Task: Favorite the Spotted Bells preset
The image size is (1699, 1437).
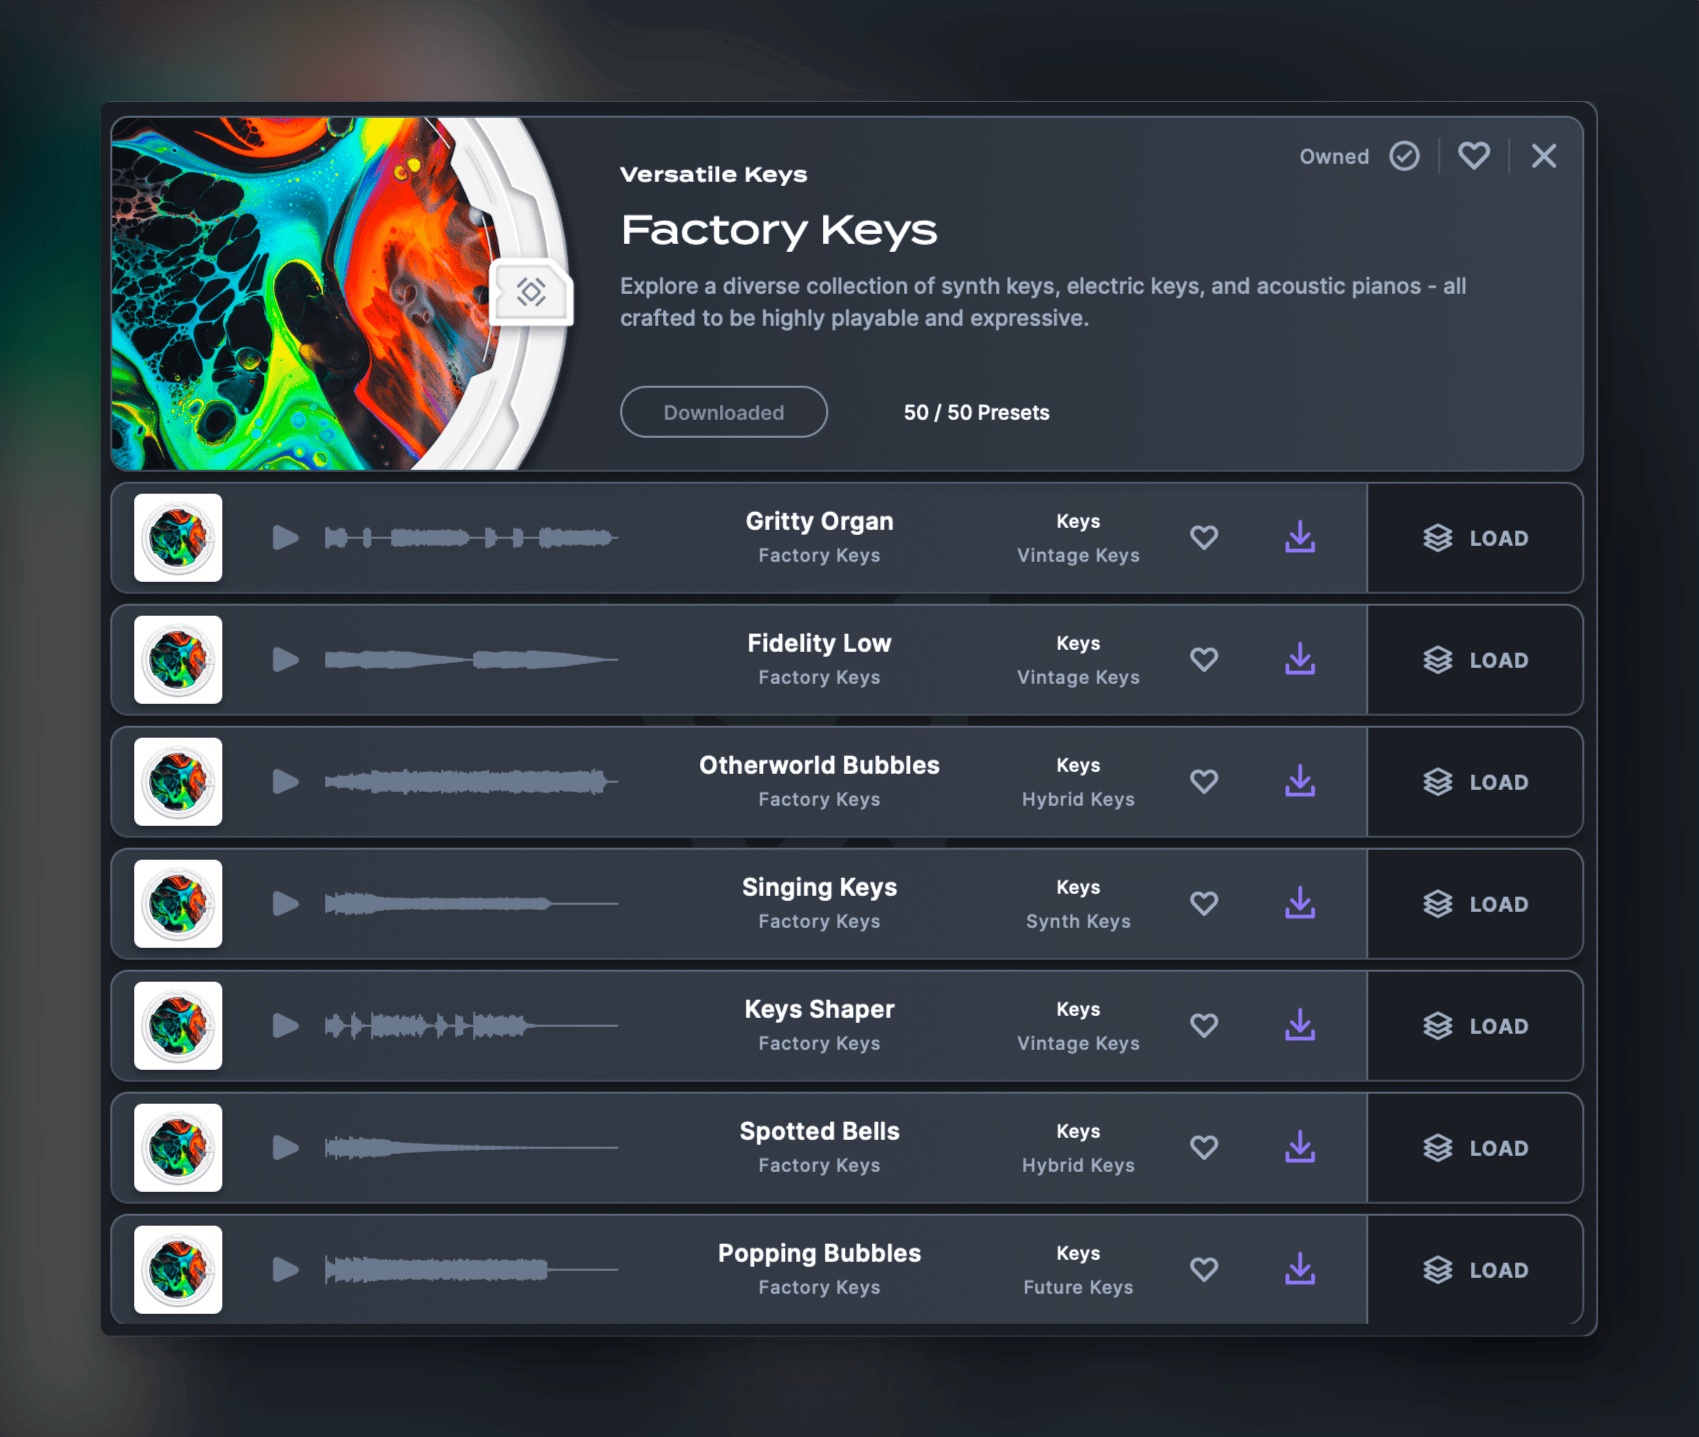Action: 1204,1148
